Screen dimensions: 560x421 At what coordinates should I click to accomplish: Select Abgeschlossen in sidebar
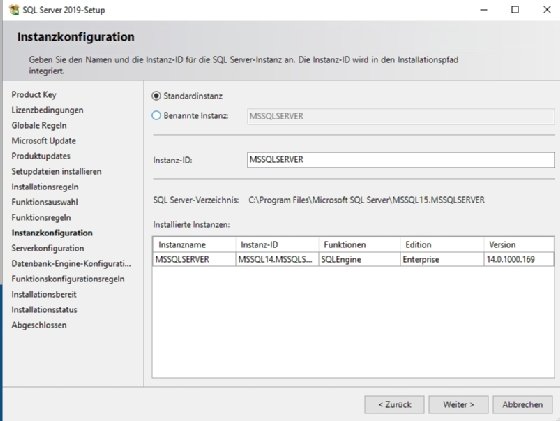pyautogui.click(x=39, y=325)
